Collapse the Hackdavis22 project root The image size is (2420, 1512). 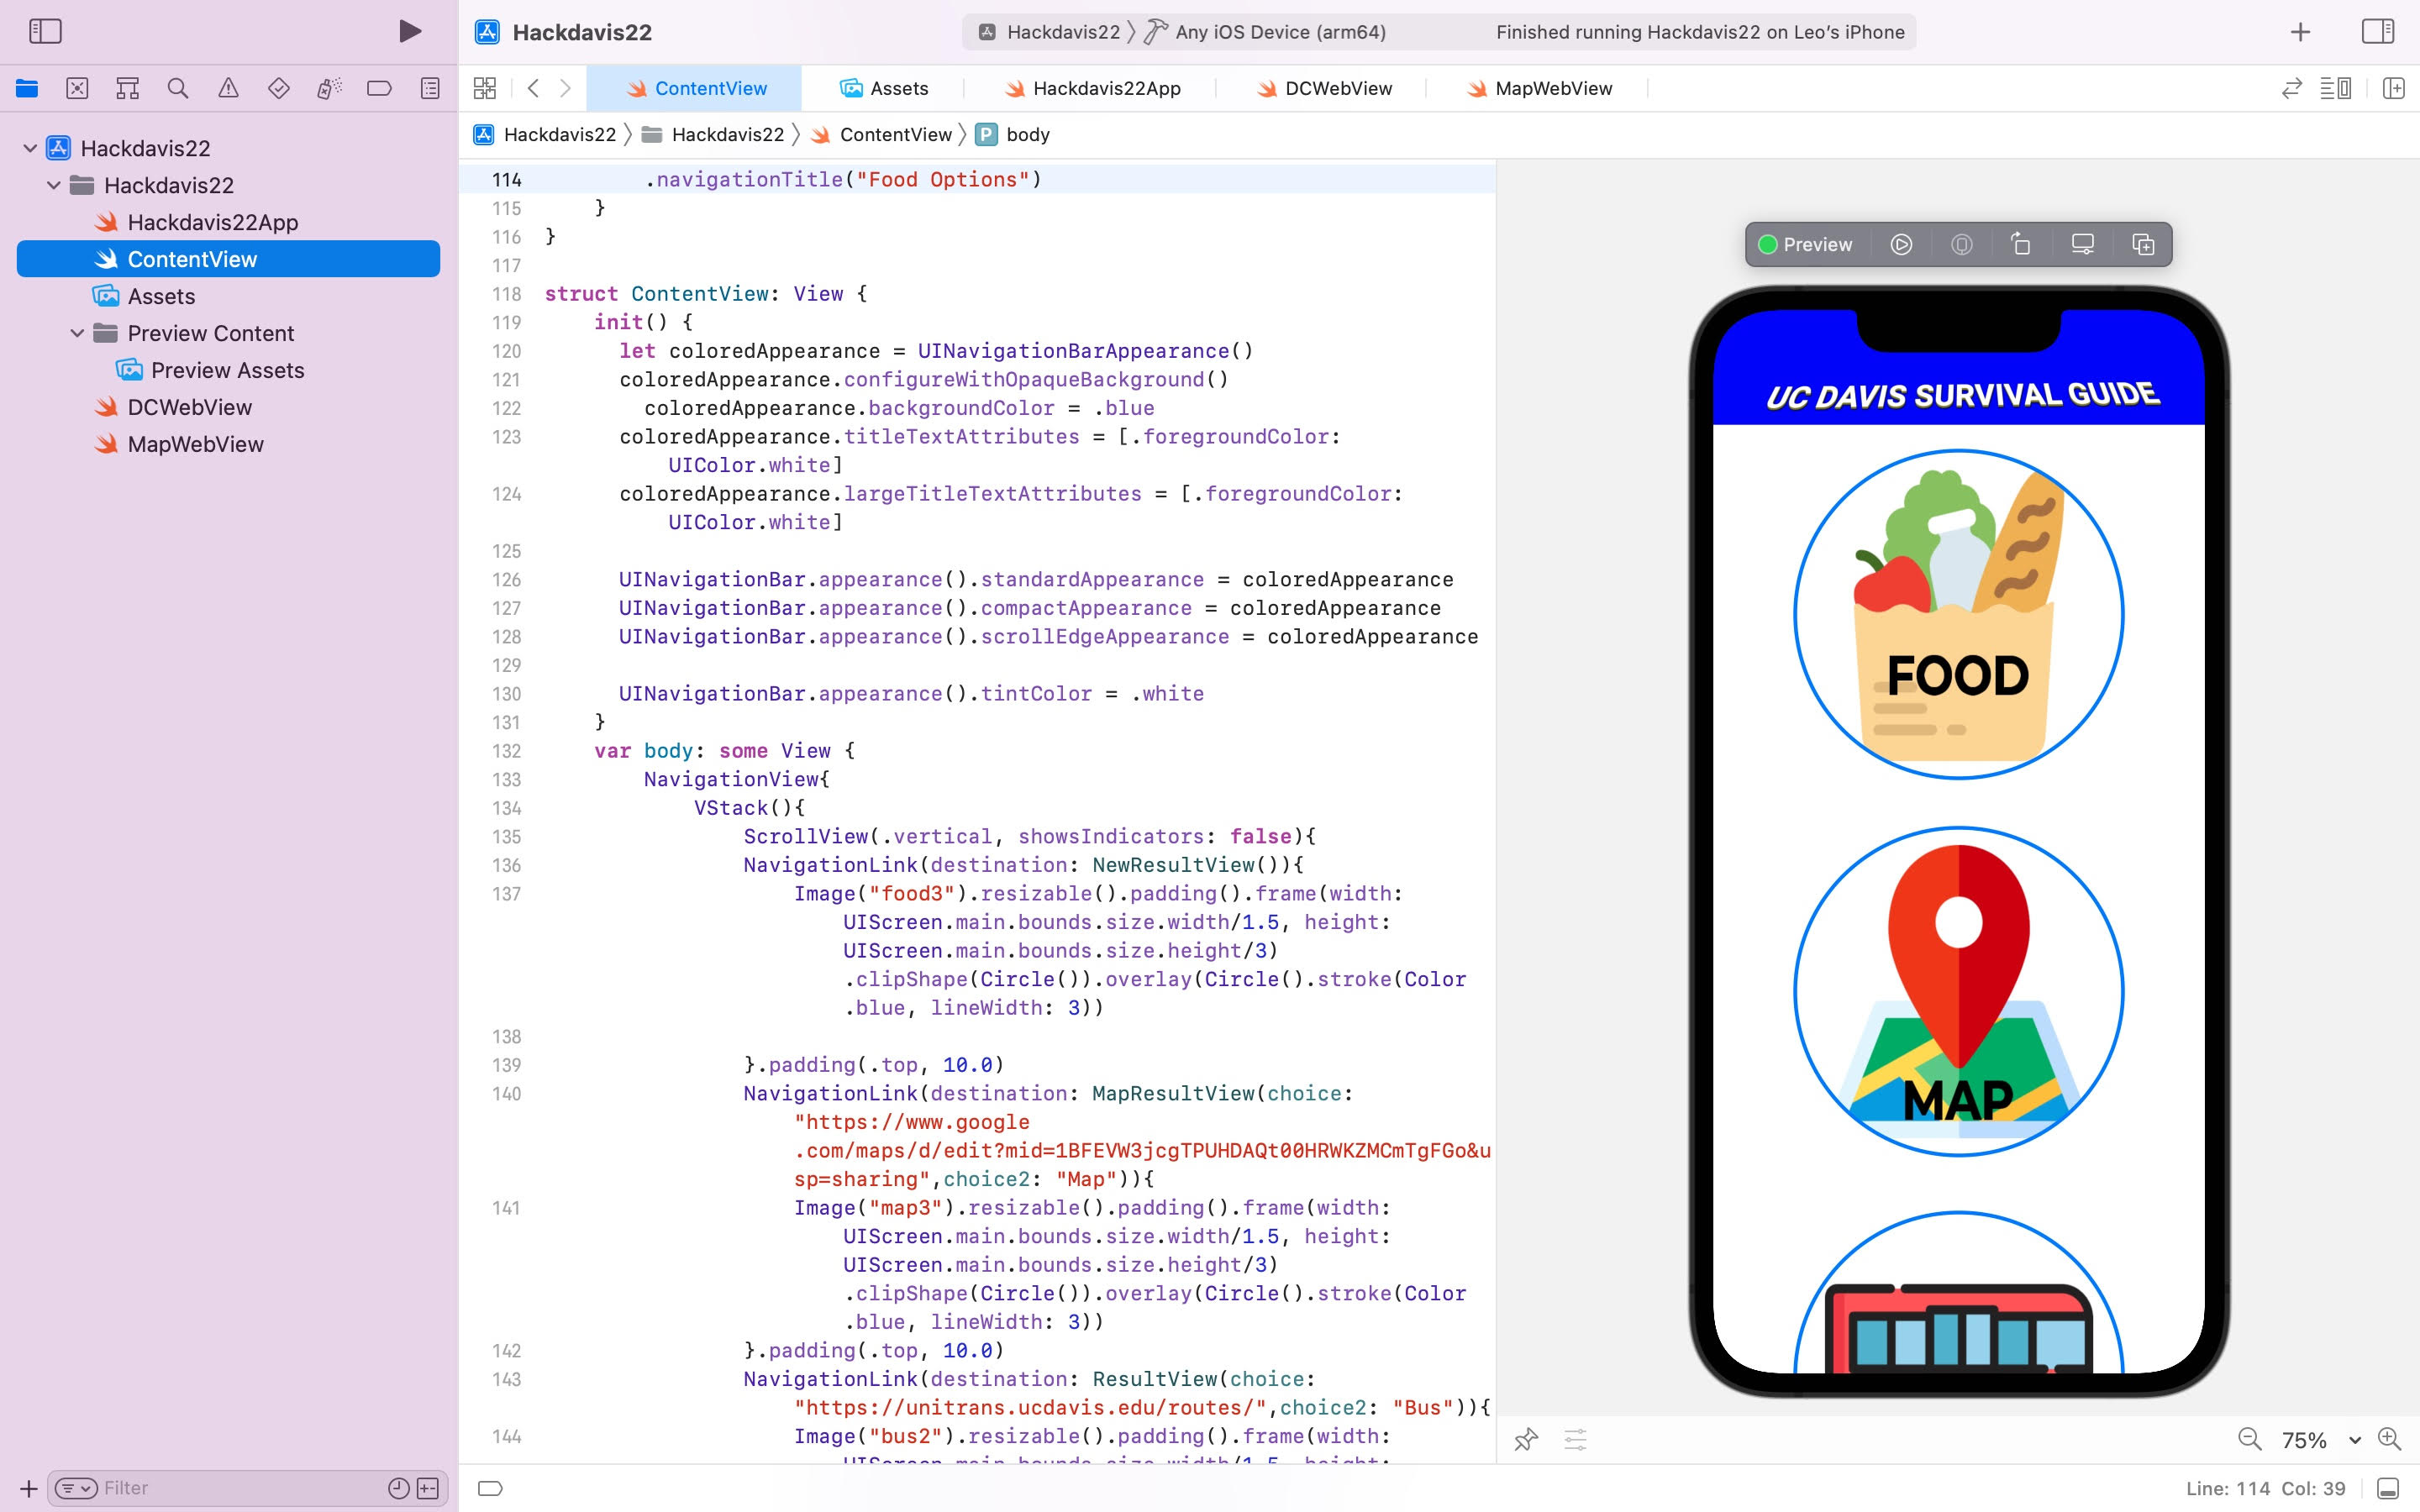click(30, 148)
